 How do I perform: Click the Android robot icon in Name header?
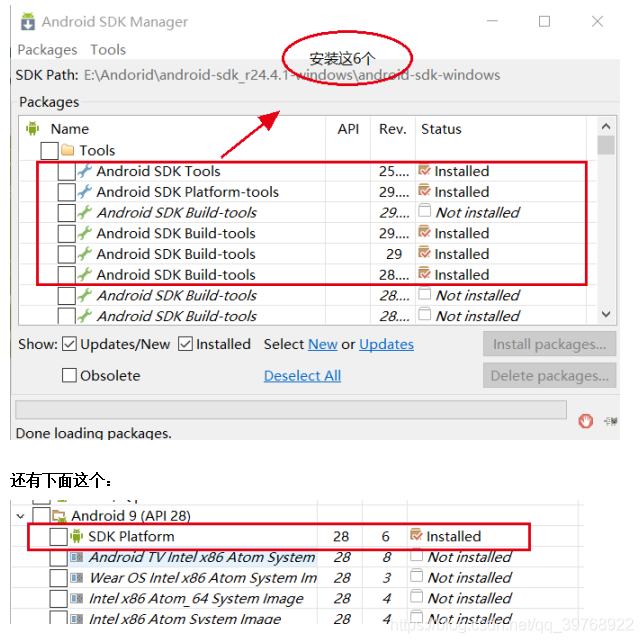pos(32,129)
